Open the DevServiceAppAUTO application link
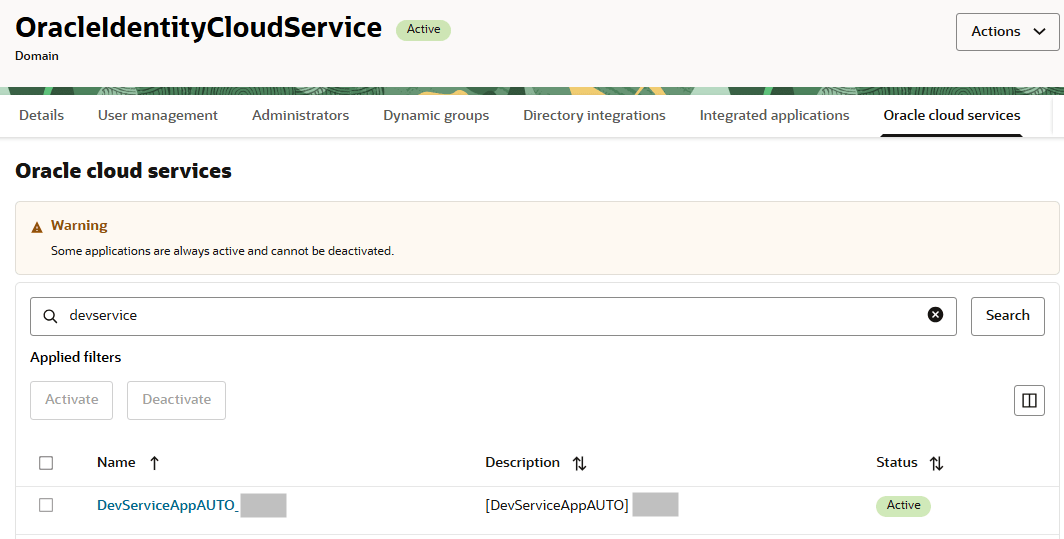The image size is (1064, 539). pos(167,505)
